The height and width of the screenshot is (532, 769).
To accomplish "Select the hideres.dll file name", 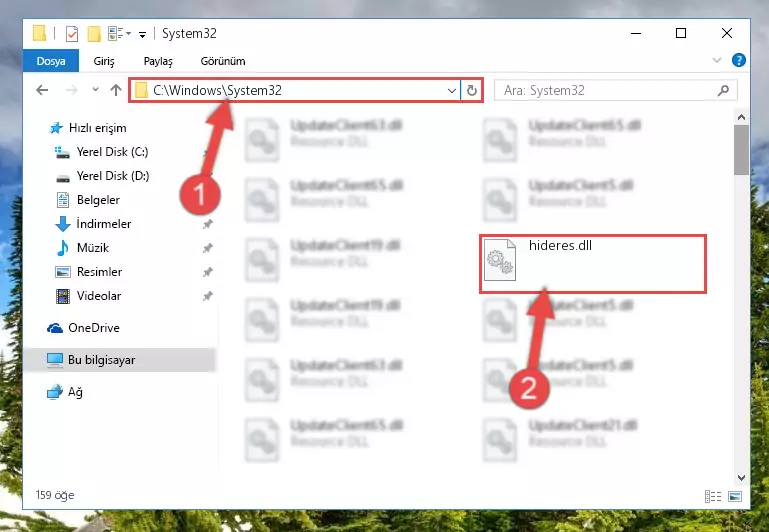I will (560, 246).
